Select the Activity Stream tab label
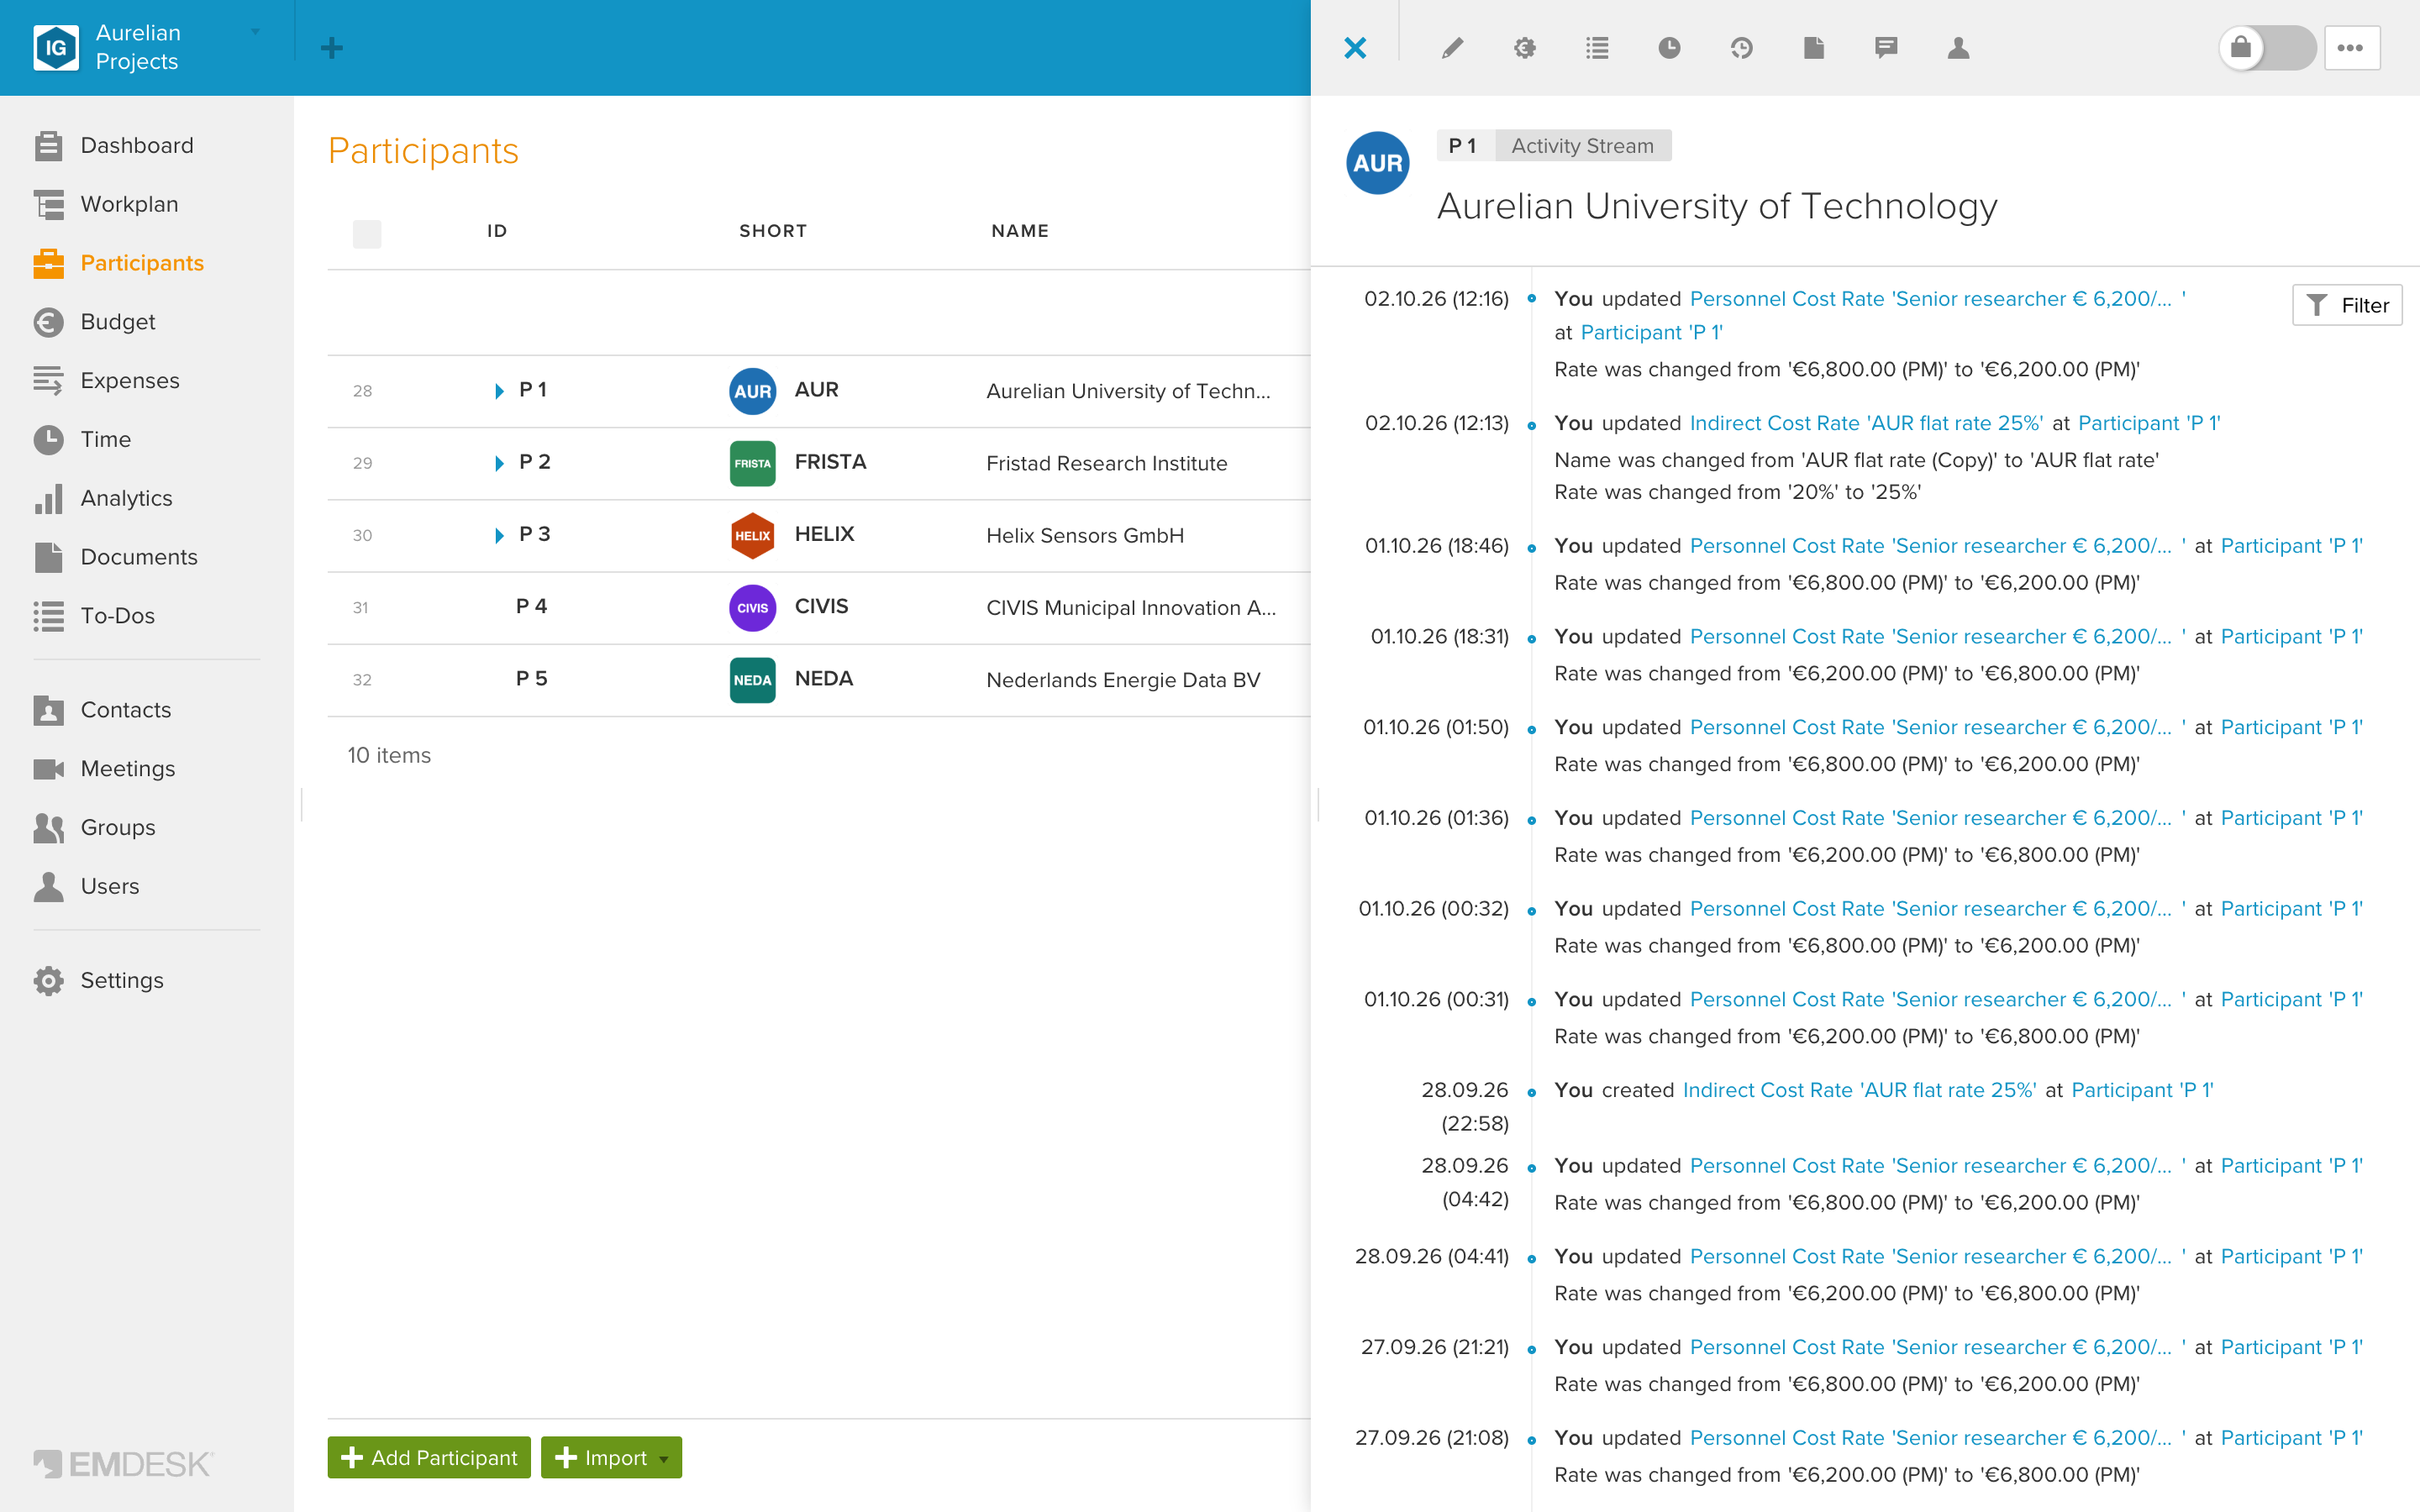Image resolution: width=2420 pixels, height=1512 pixels. [x=1582, y=146]
